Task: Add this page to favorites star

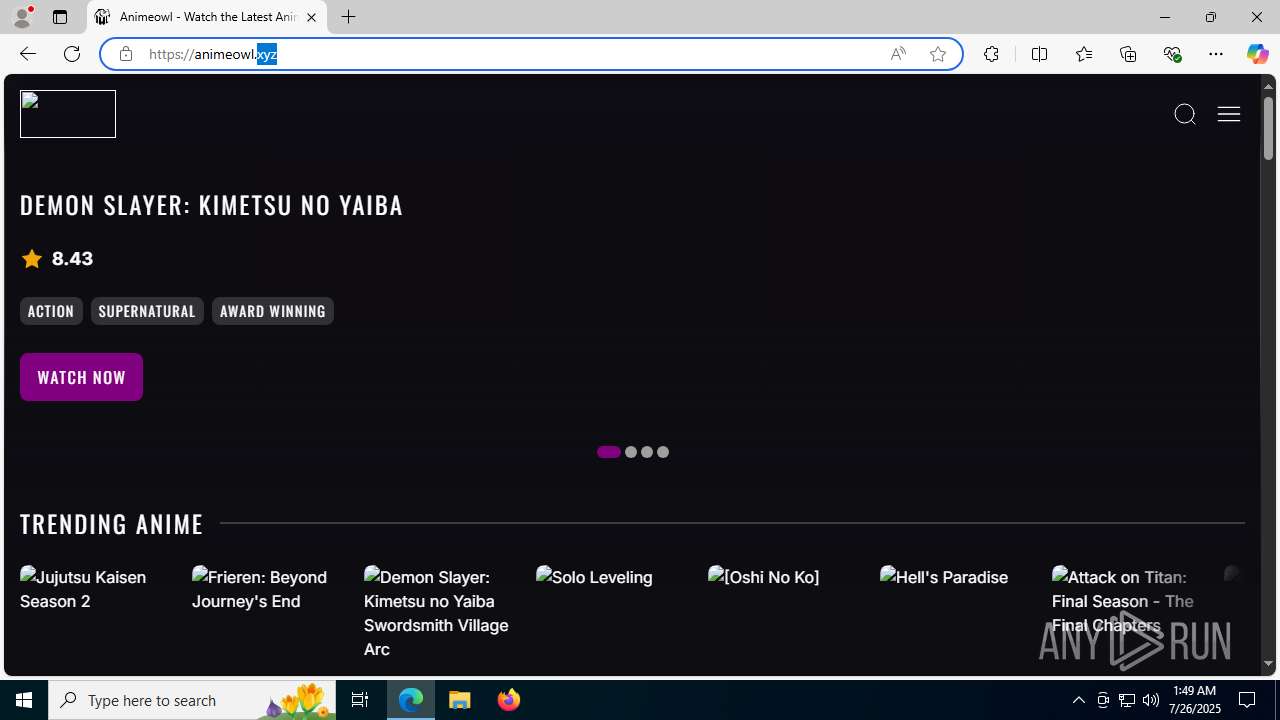Action: (x=938, y=54)
